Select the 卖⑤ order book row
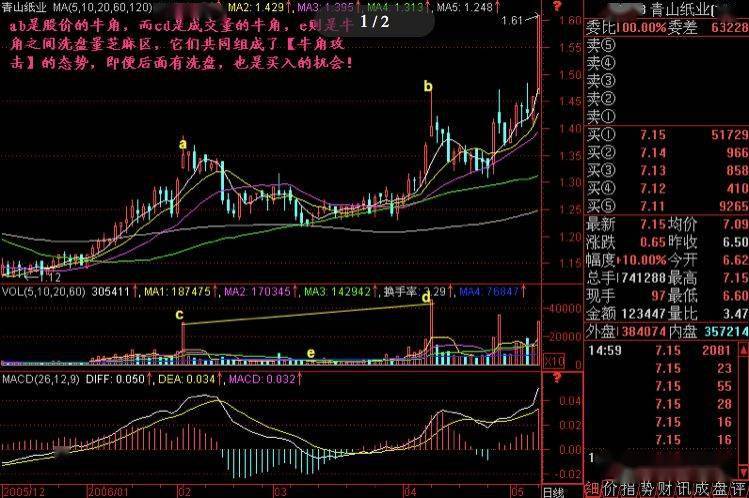 667,45
